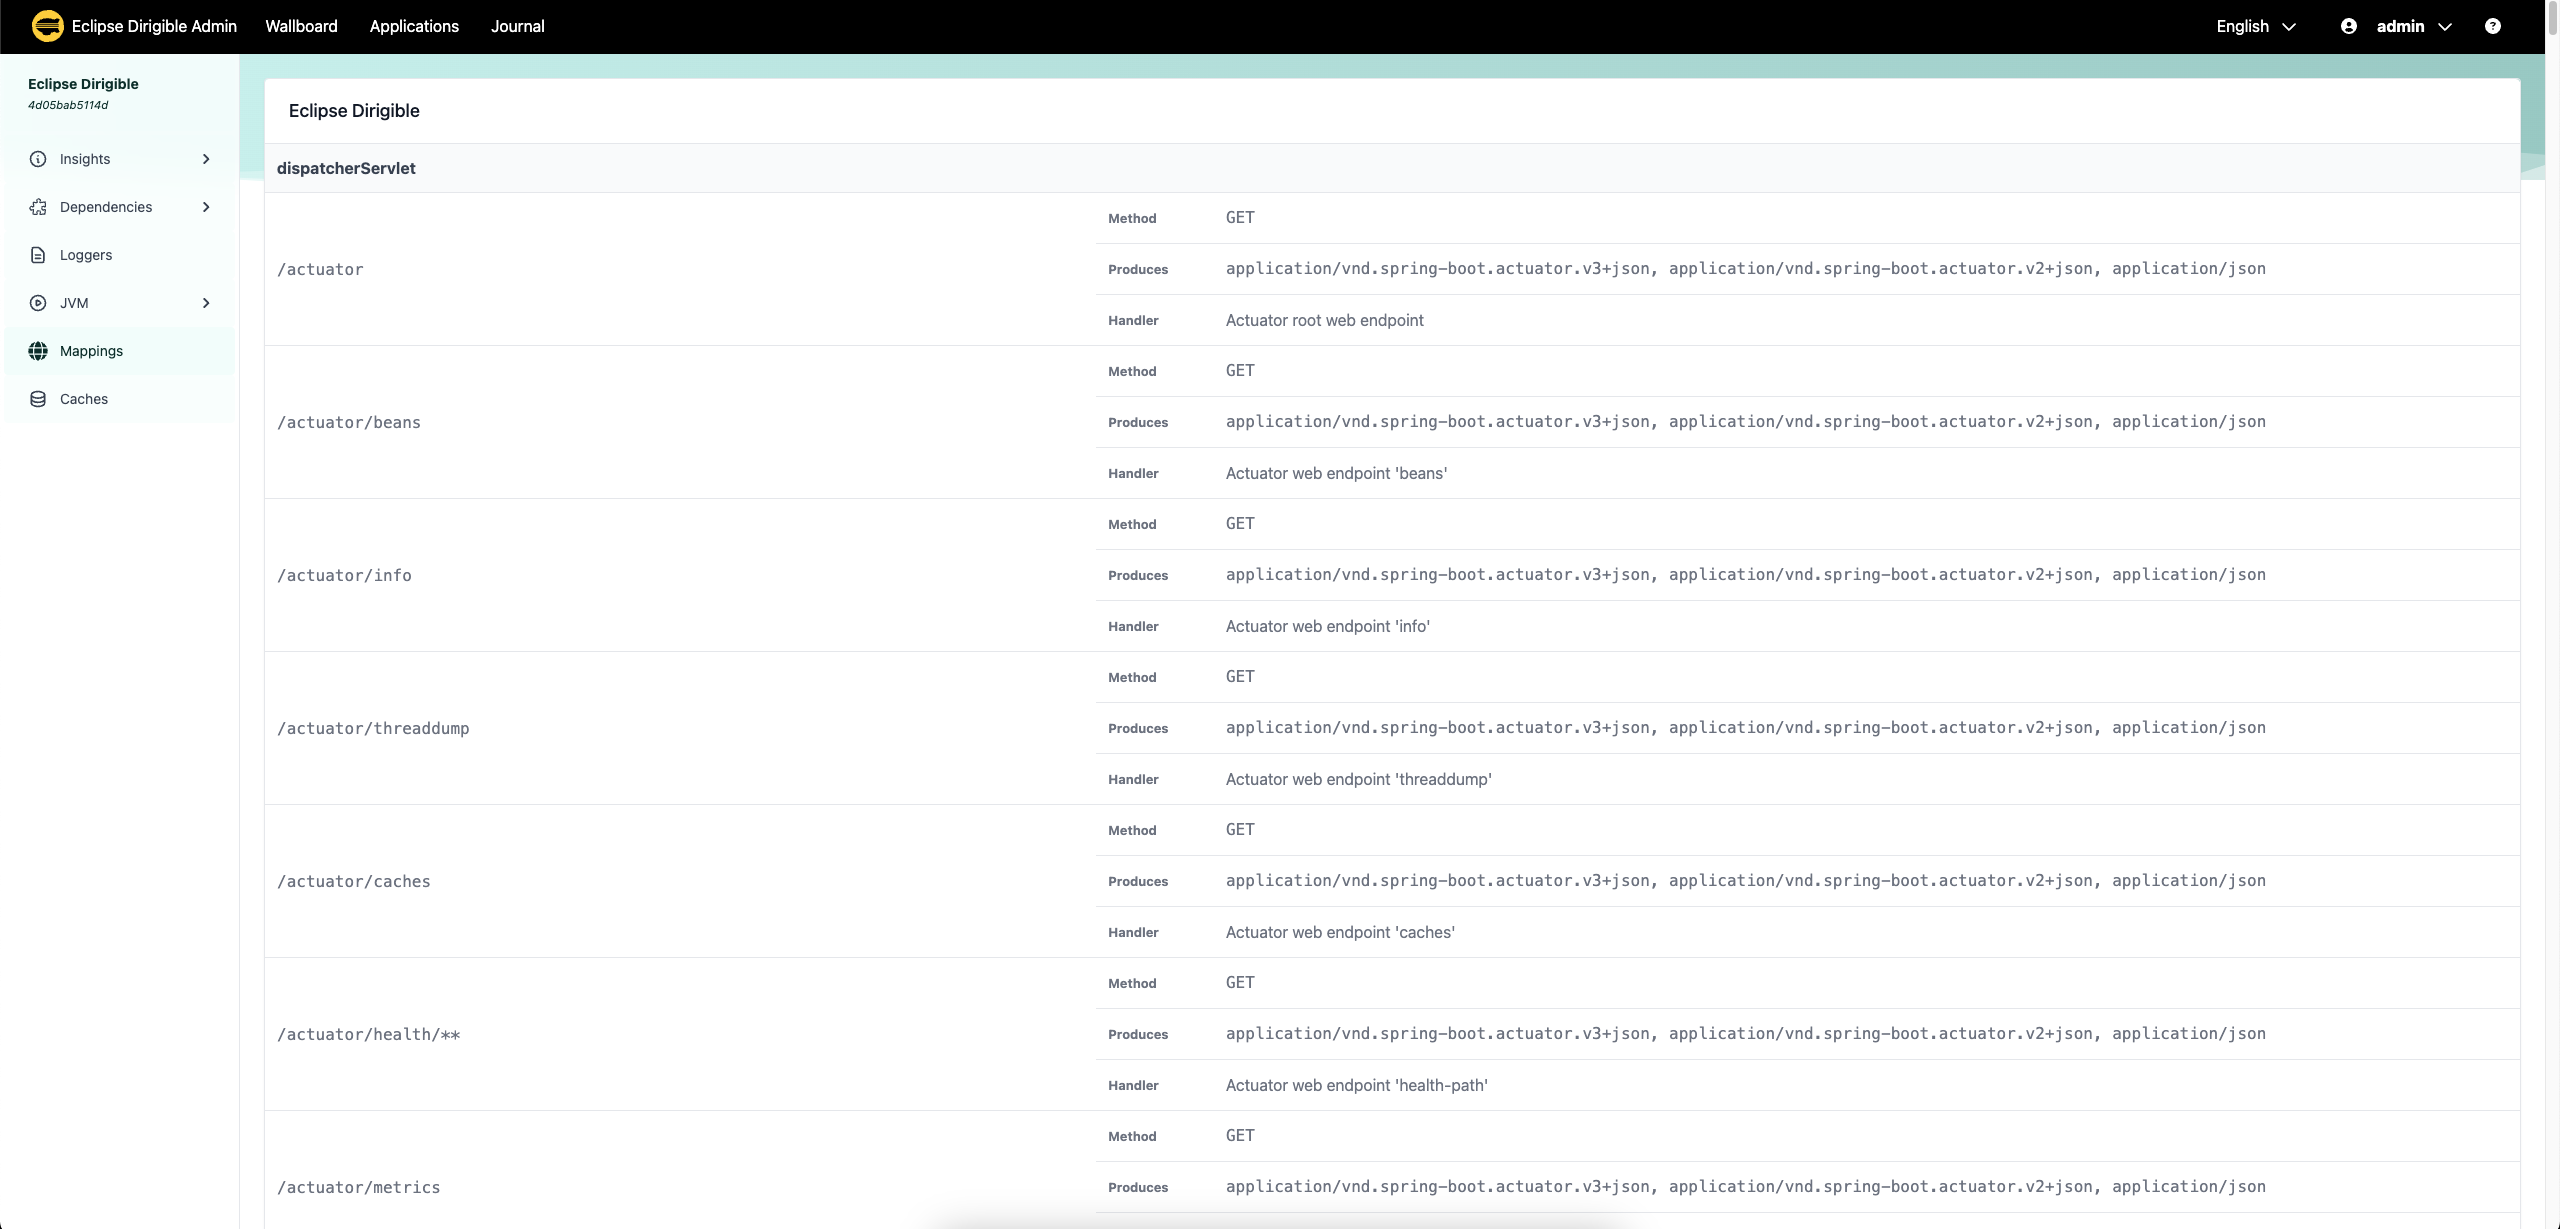
Task: Select Caches in the sidebar
Action: pos(120,399)
